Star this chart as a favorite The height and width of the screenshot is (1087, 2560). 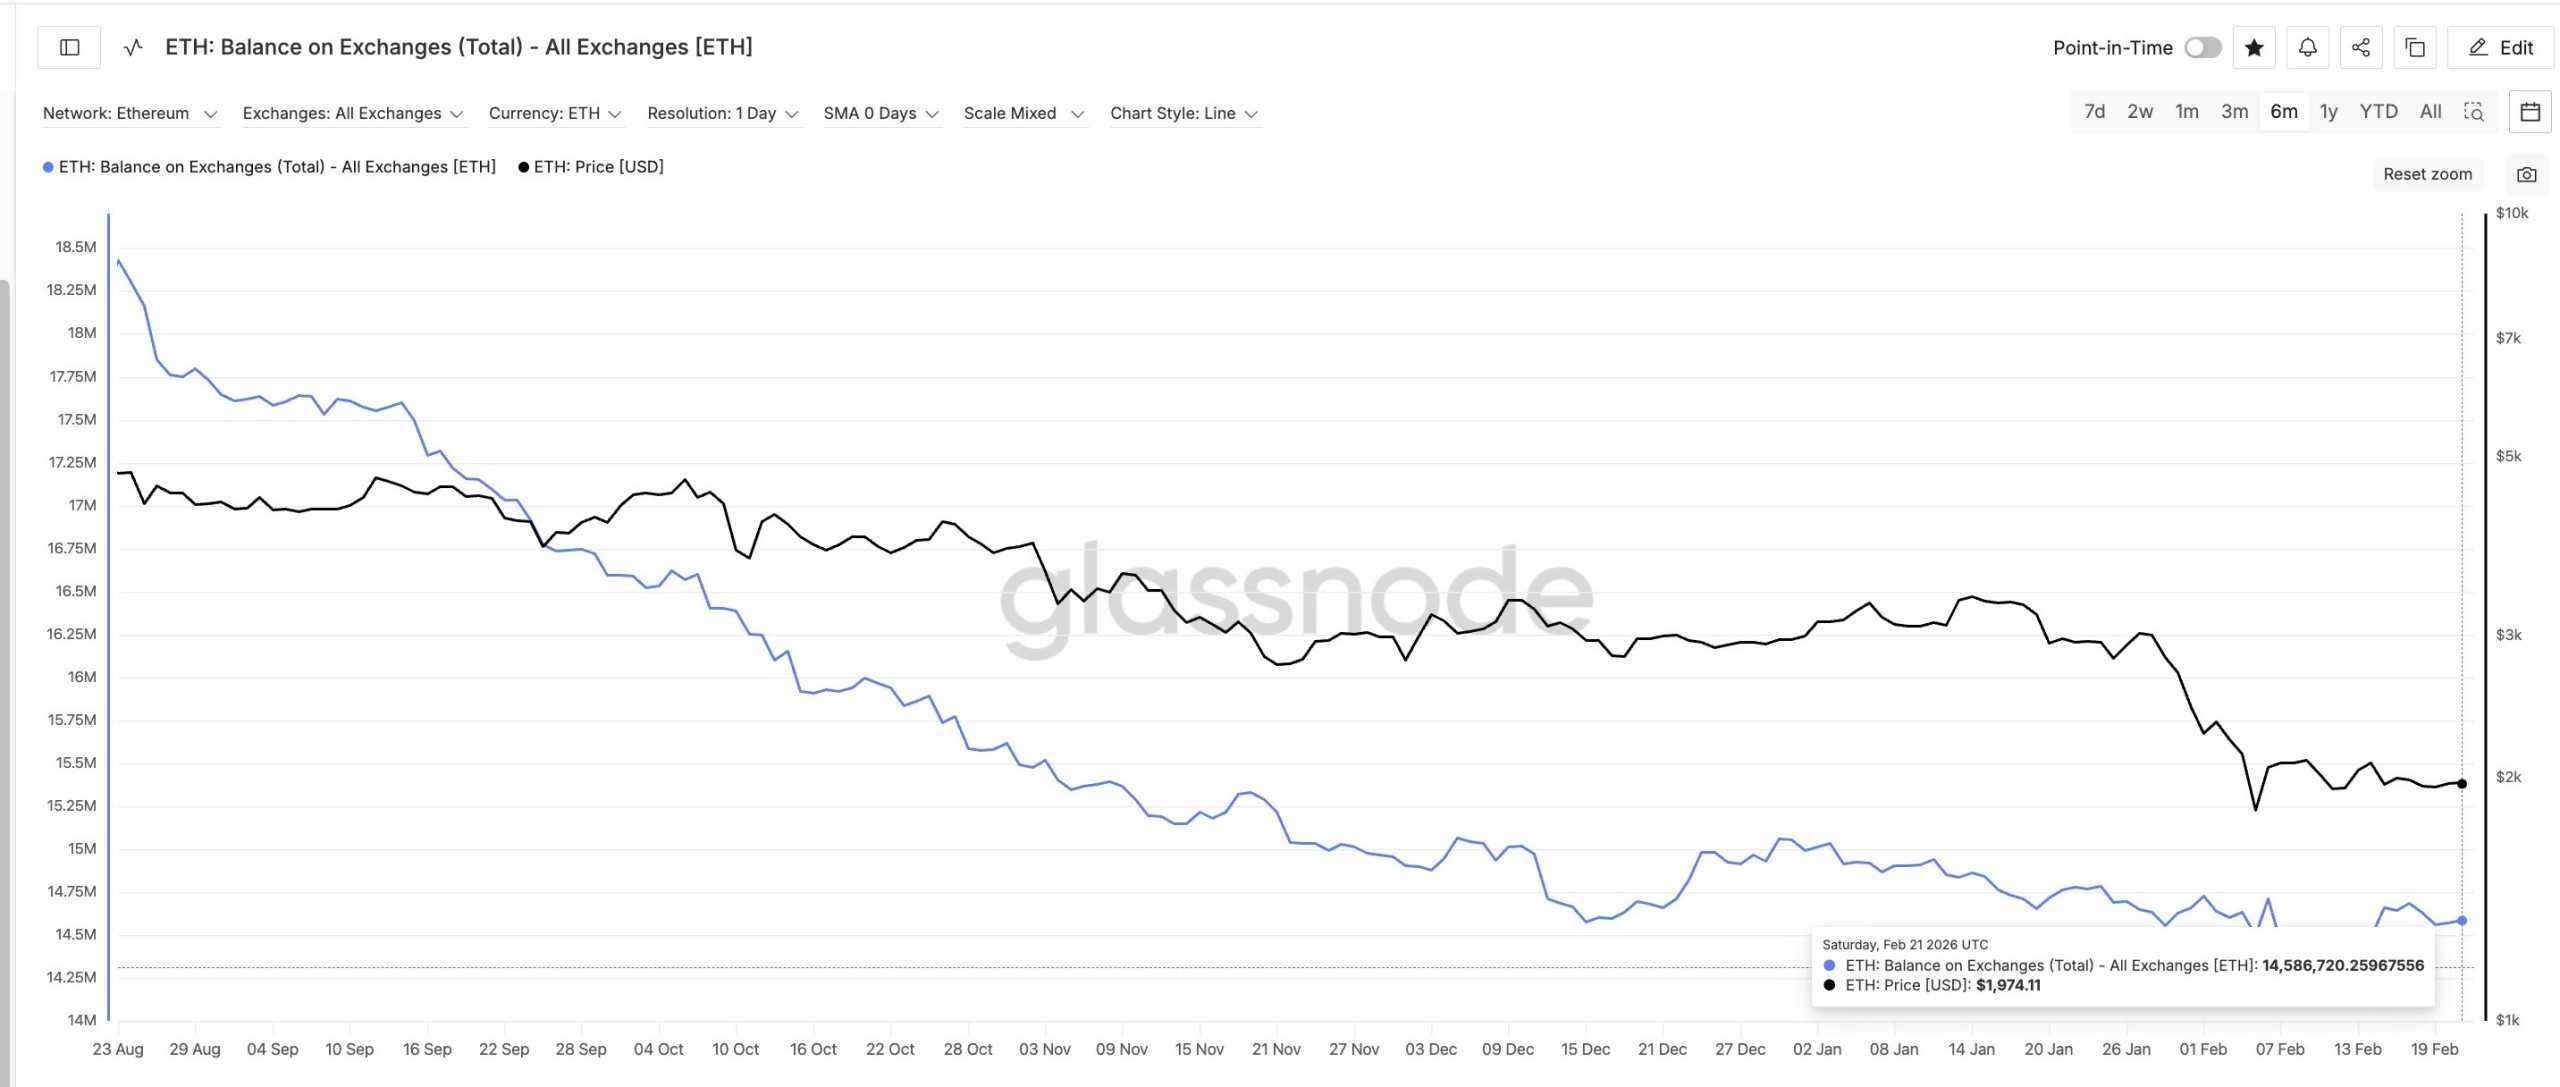pyautogui.click(x=2255, y=47)
